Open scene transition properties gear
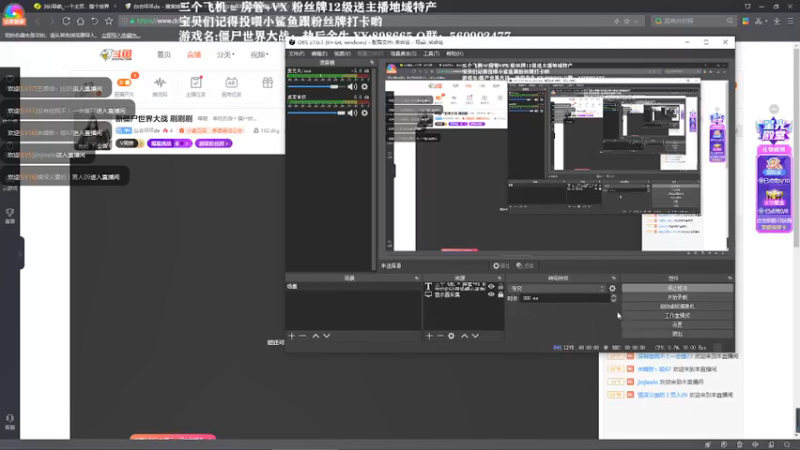The width and height of the screenshot is (800, 450). point(612,288)
